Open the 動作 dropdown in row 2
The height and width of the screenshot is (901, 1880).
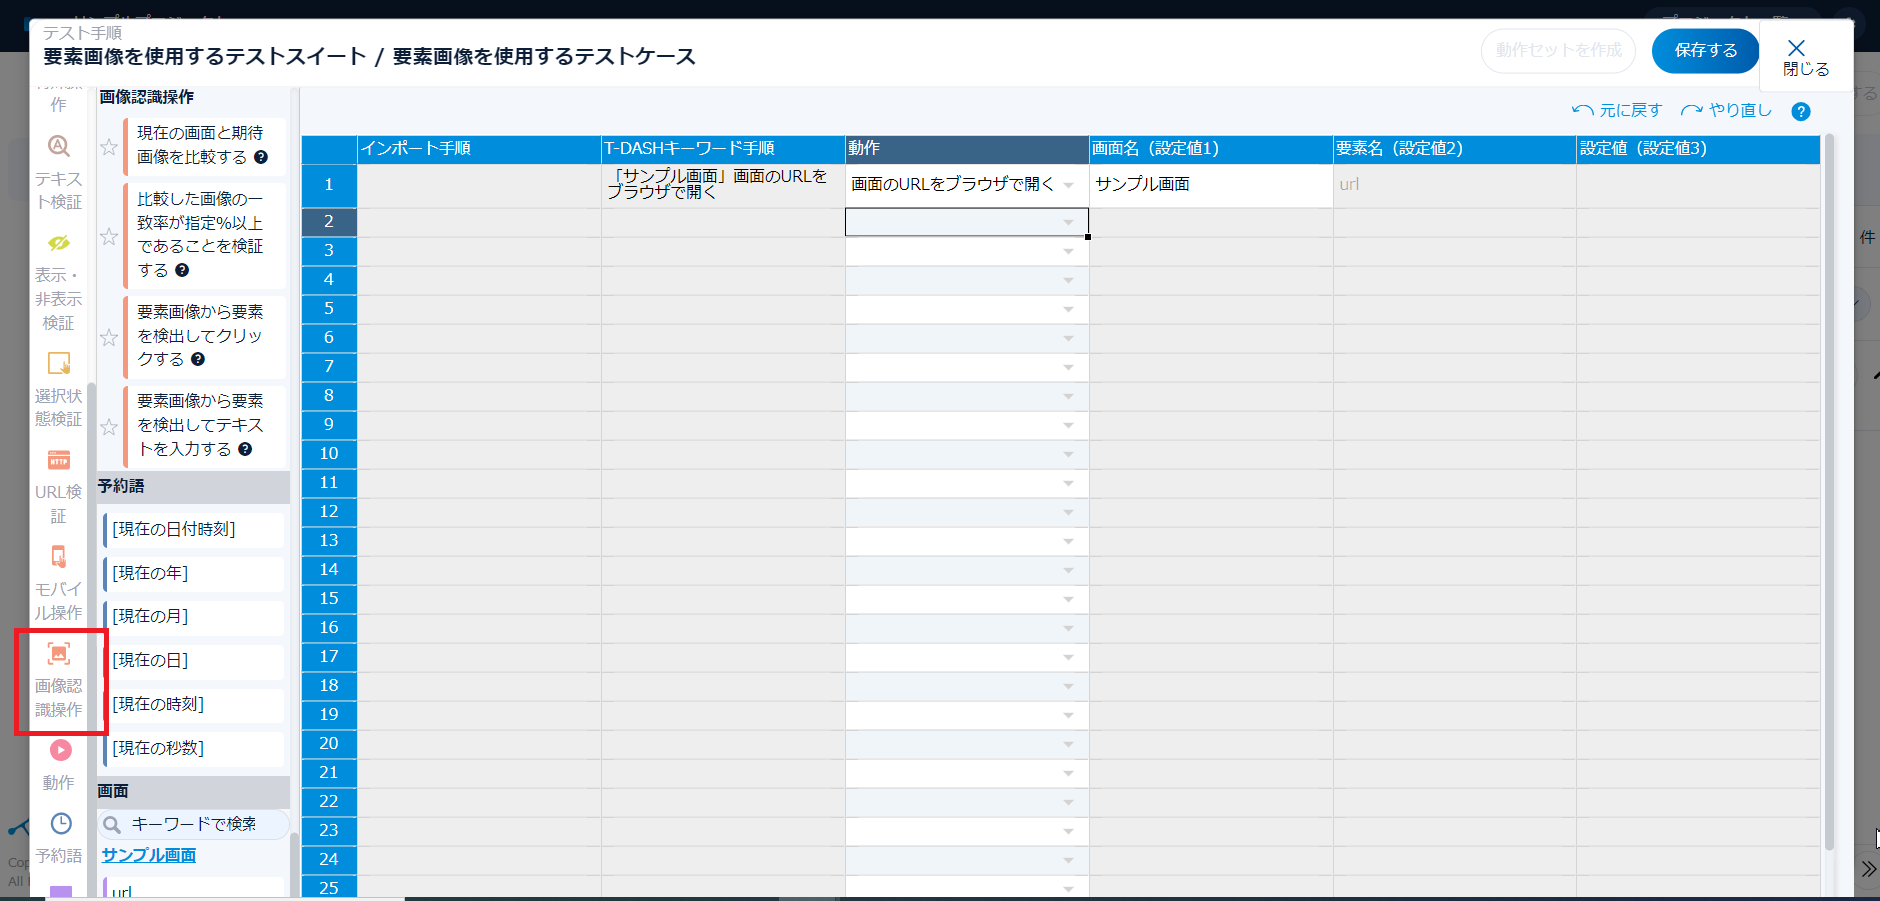(1068, 223)
